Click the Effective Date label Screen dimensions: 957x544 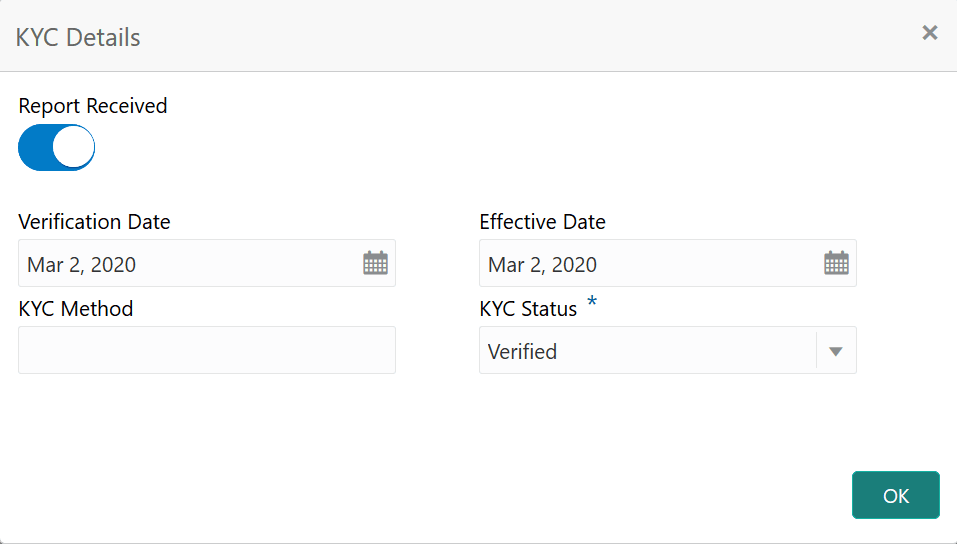[542, 222]
